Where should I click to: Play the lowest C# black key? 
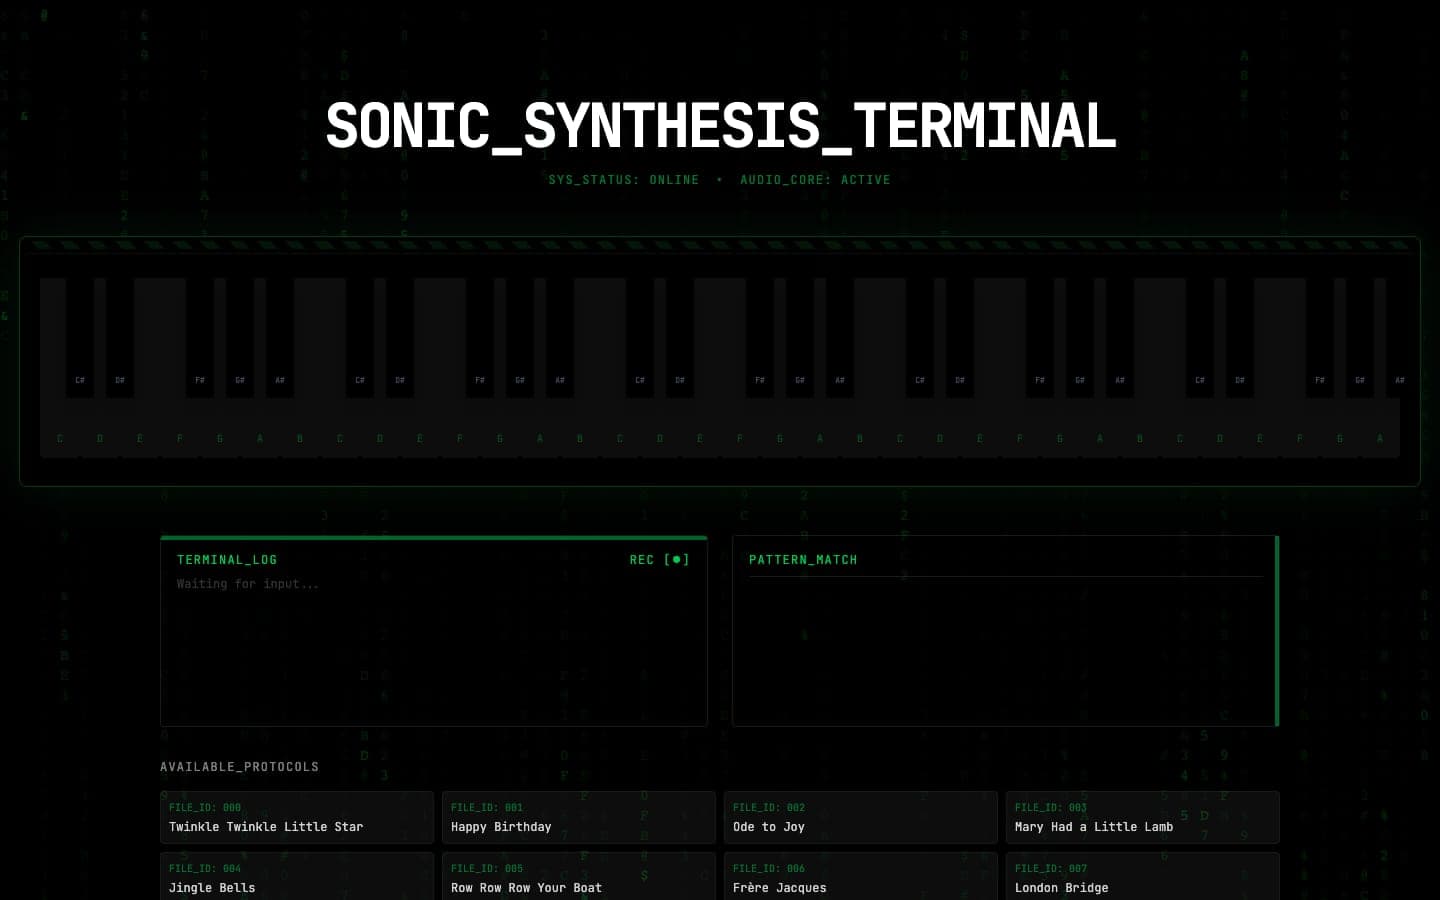[x=80, y=338]
